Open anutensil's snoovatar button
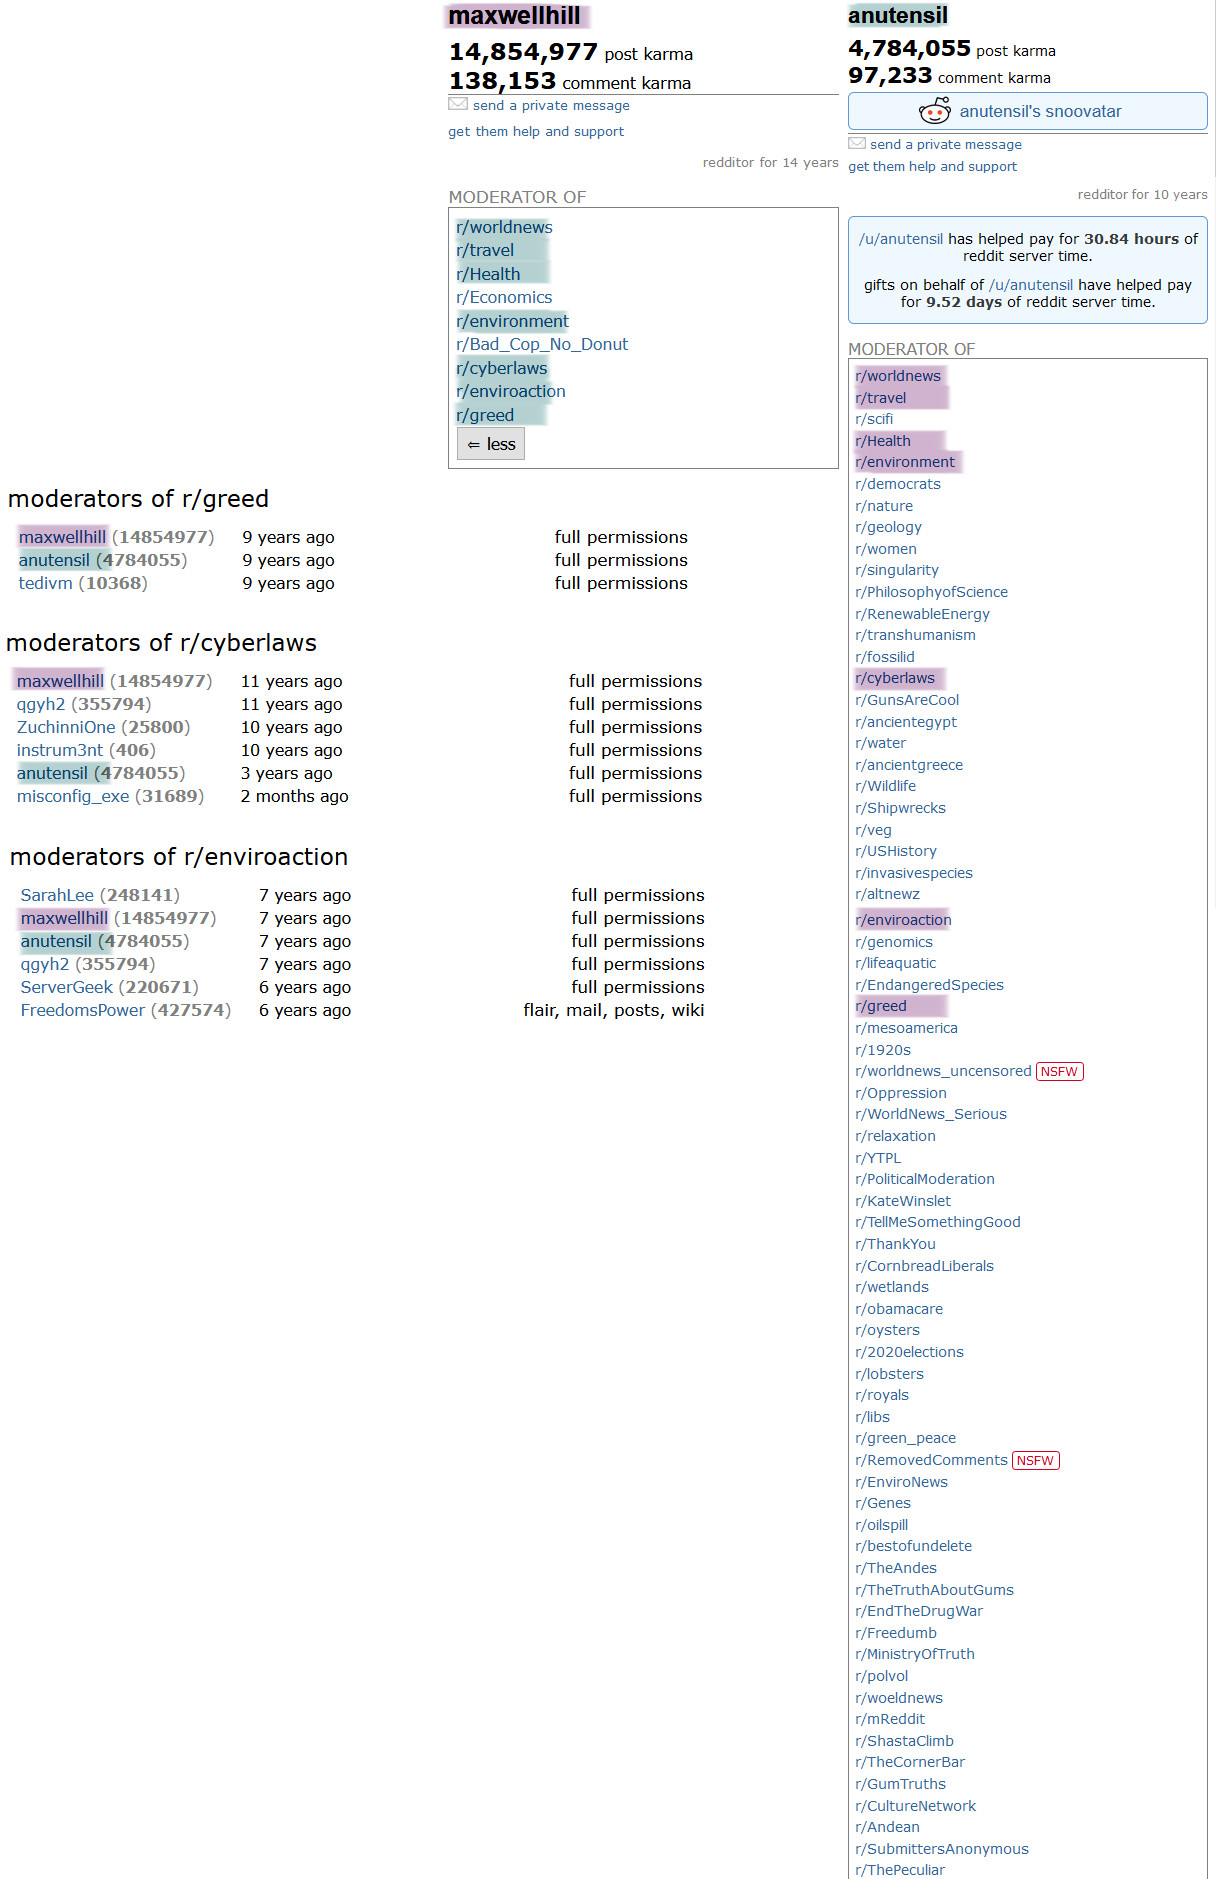Viewport: 1216px width, 1879px height. pos(1027,111)
